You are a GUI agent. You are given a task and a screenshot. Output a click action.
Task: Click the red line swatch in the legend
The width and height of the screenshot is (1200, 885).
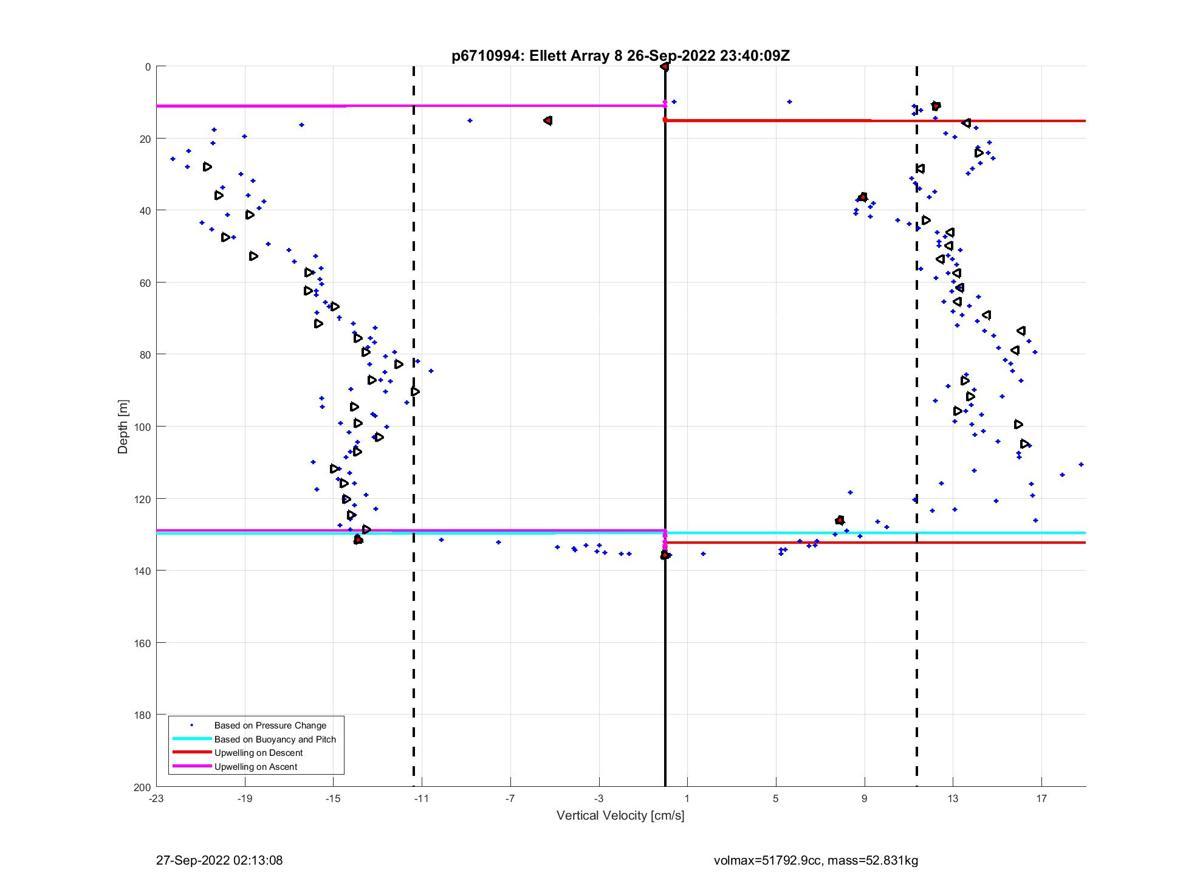click(x=191, y=753)
